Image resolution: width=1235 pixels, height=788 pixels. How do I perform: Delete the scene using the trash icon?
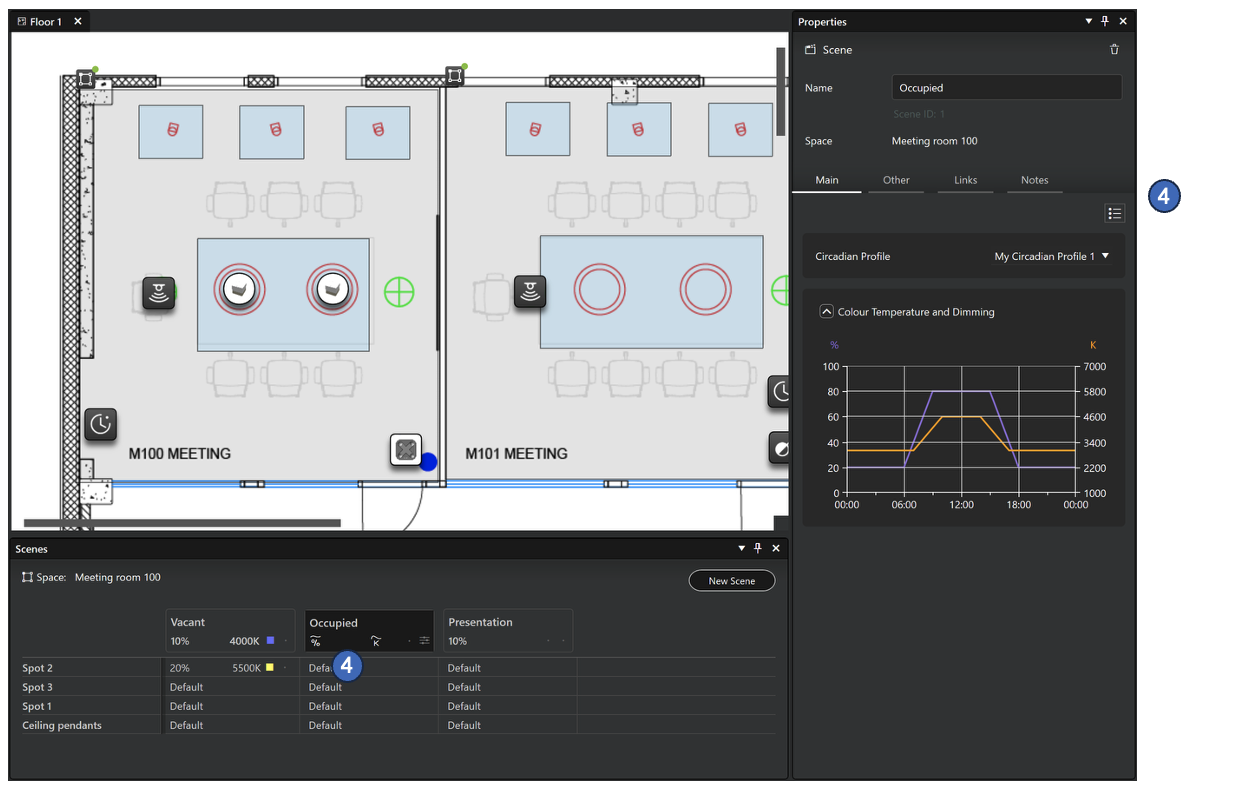[1114, 50]
